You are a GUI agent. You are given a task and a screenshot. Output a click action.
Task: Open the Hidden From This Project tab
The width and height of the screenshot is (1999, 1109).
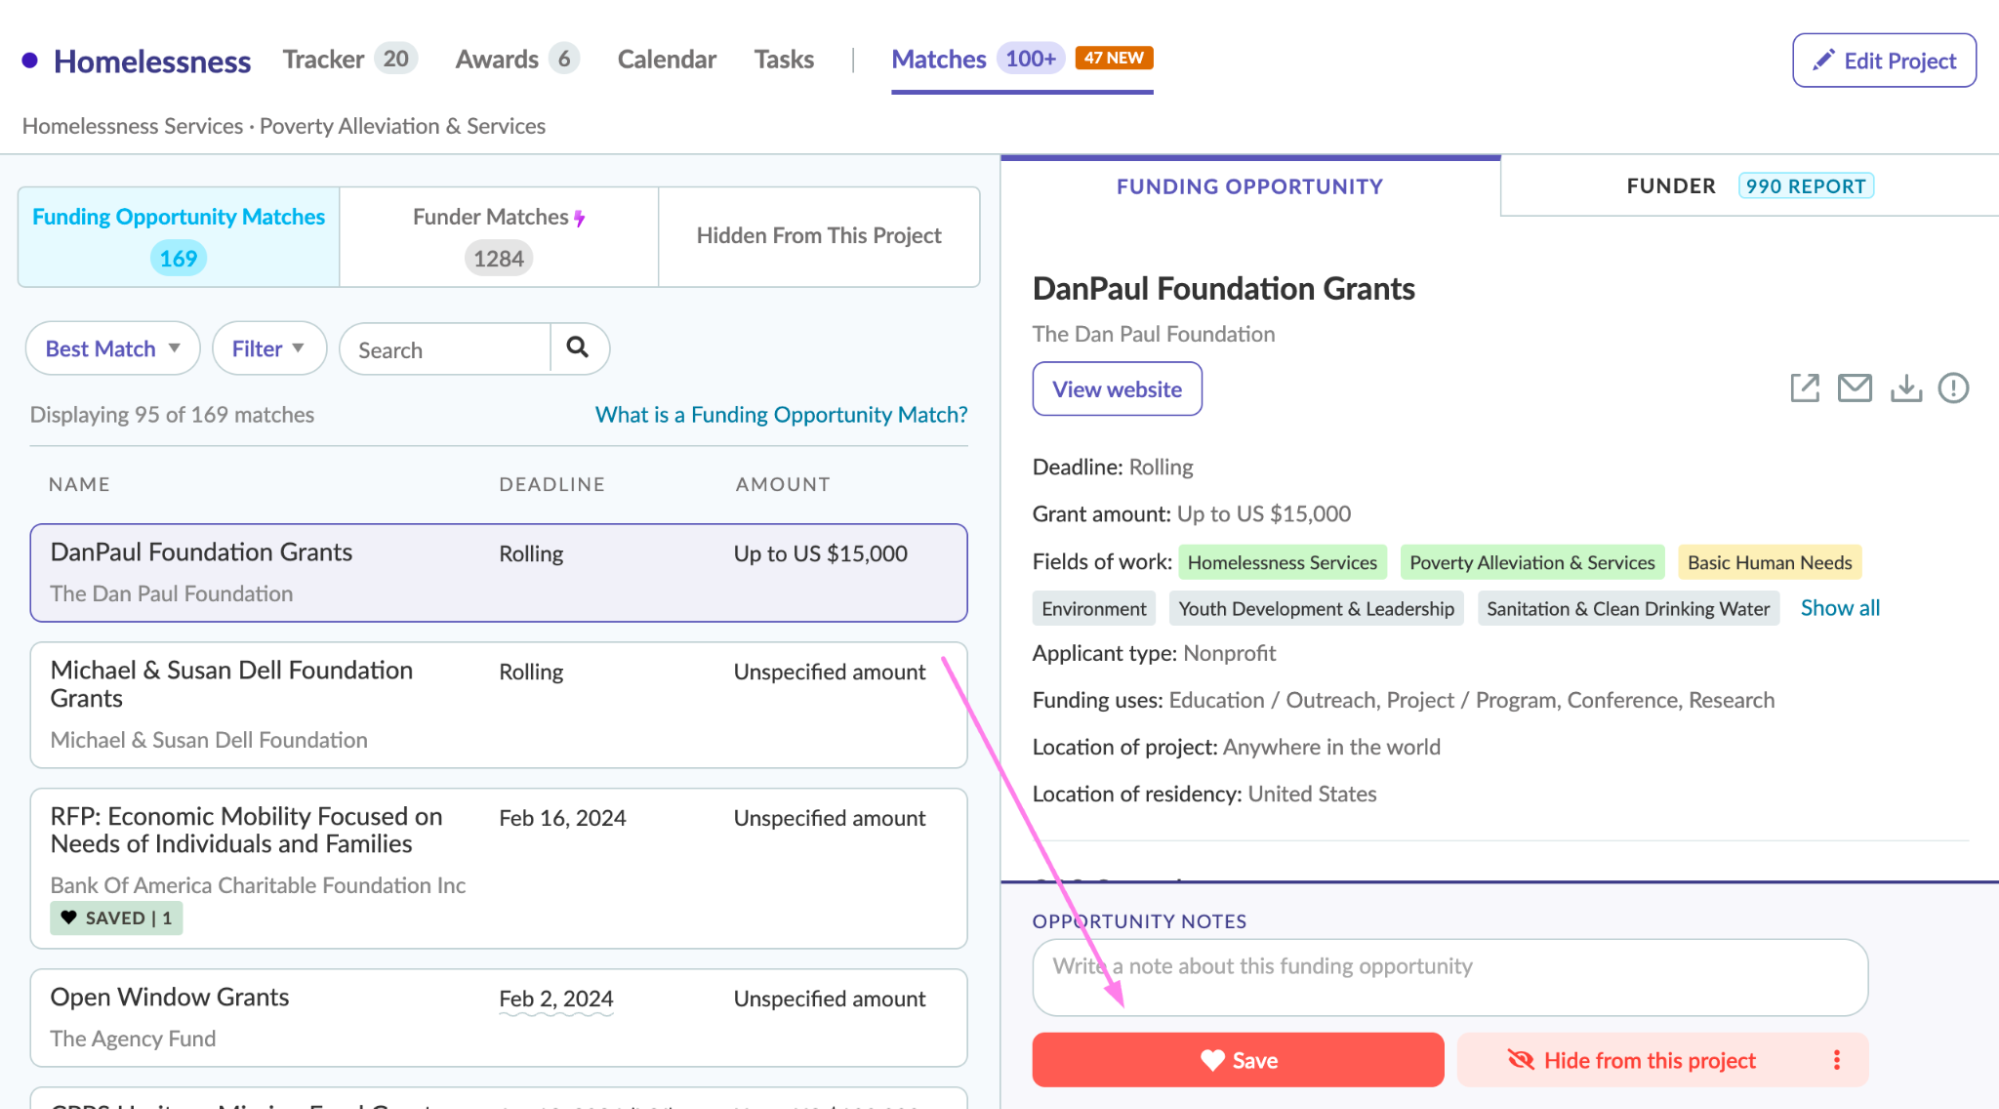(818, 236)
